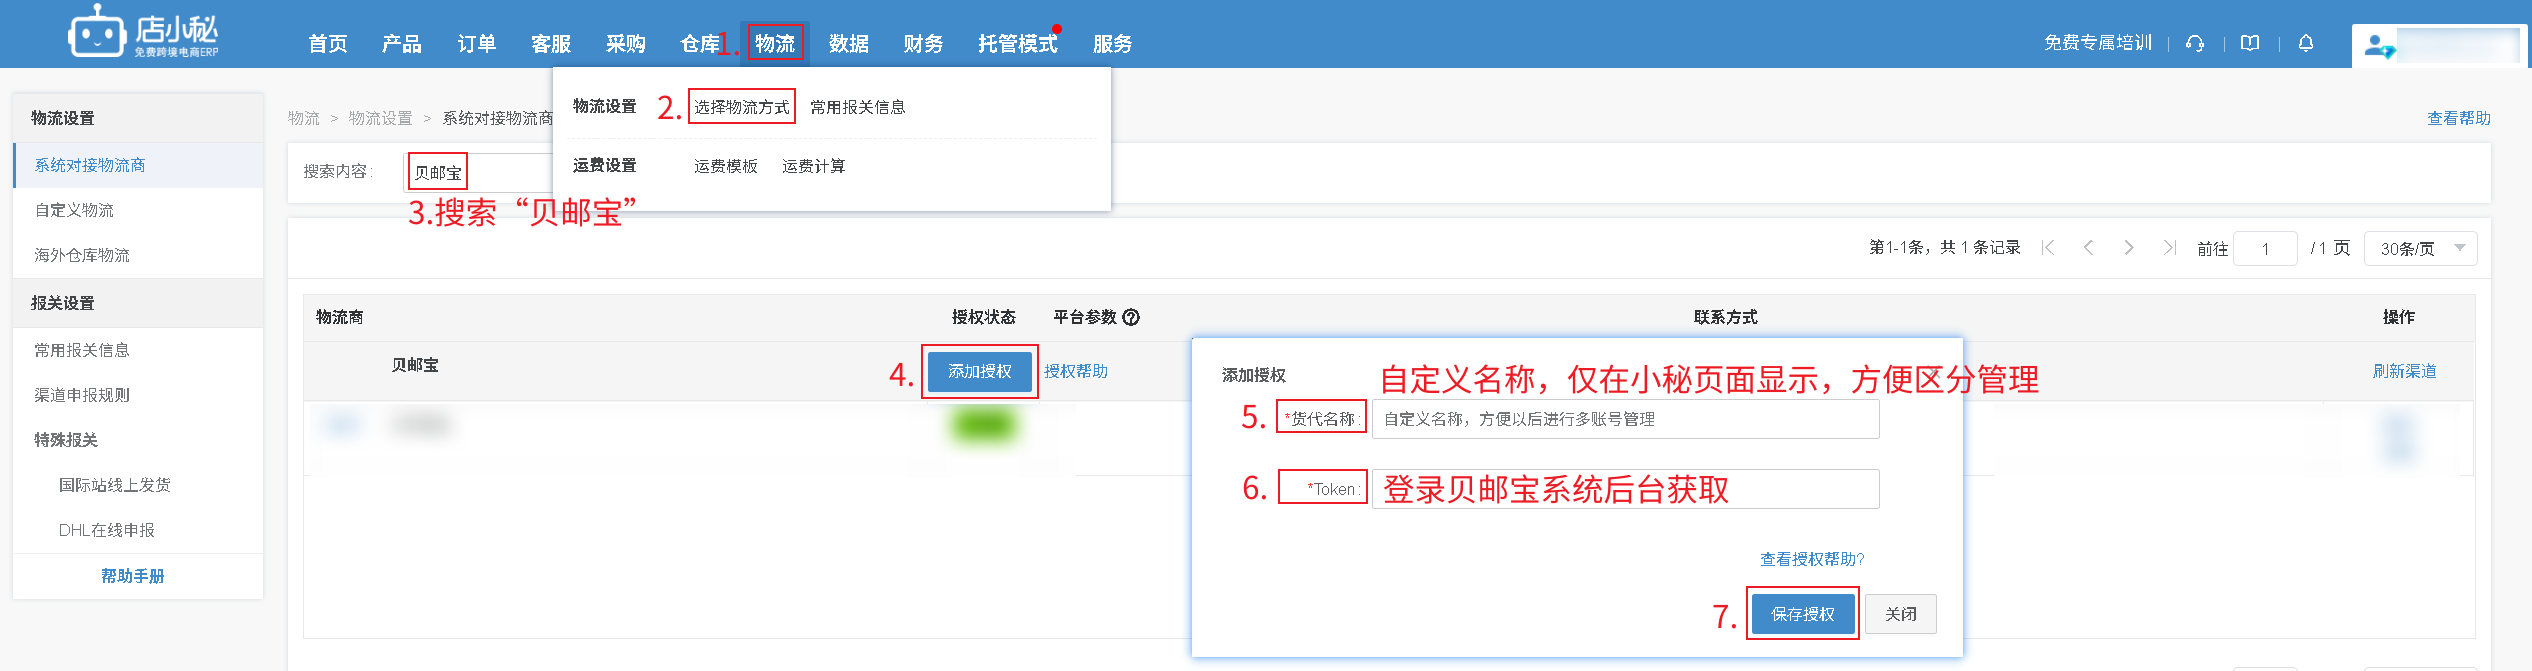Select 选择物流方式 in dropdown menu
Image resolution: width=2532 pixels, height=671 pixels.
[742, 107]
